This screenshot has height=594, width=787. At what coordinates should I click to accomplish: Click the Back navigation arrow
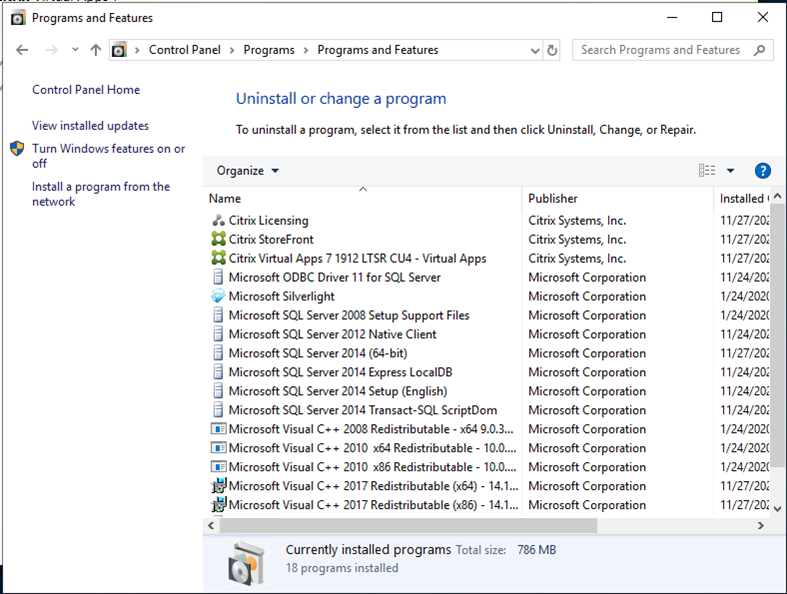(x=23, y=50)
